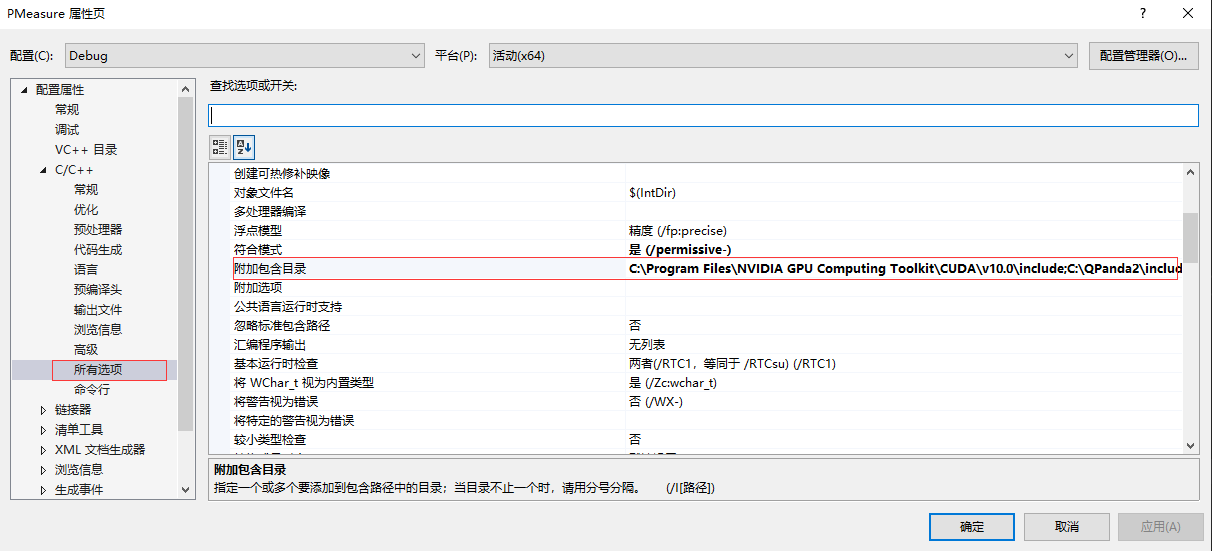The width and height of the screenshot is (1212, 551).
Task: Collapse the 配置属性 root node
Action: (x=24, y=90)
